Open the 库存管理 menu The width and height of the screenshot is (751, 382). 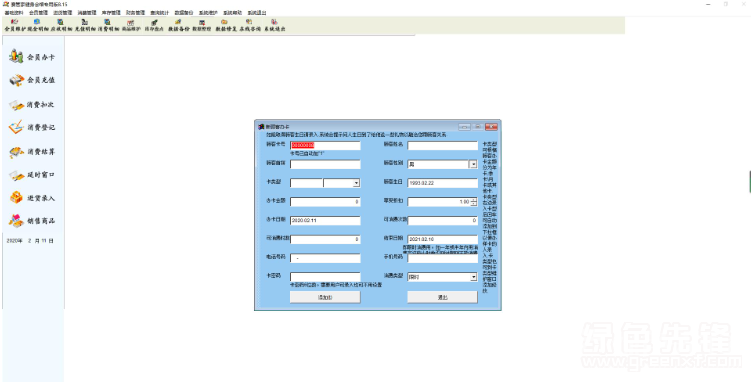[x=111, y=12]
